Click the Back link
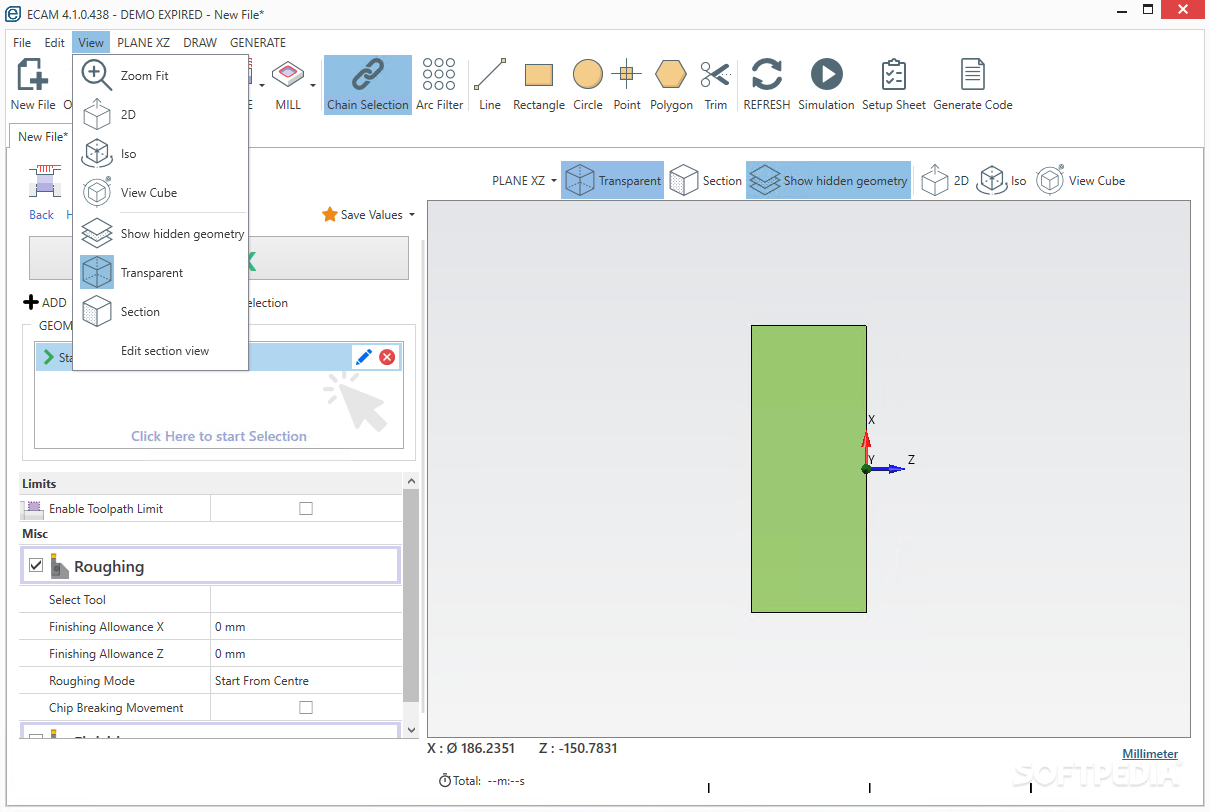 (41, 215)
